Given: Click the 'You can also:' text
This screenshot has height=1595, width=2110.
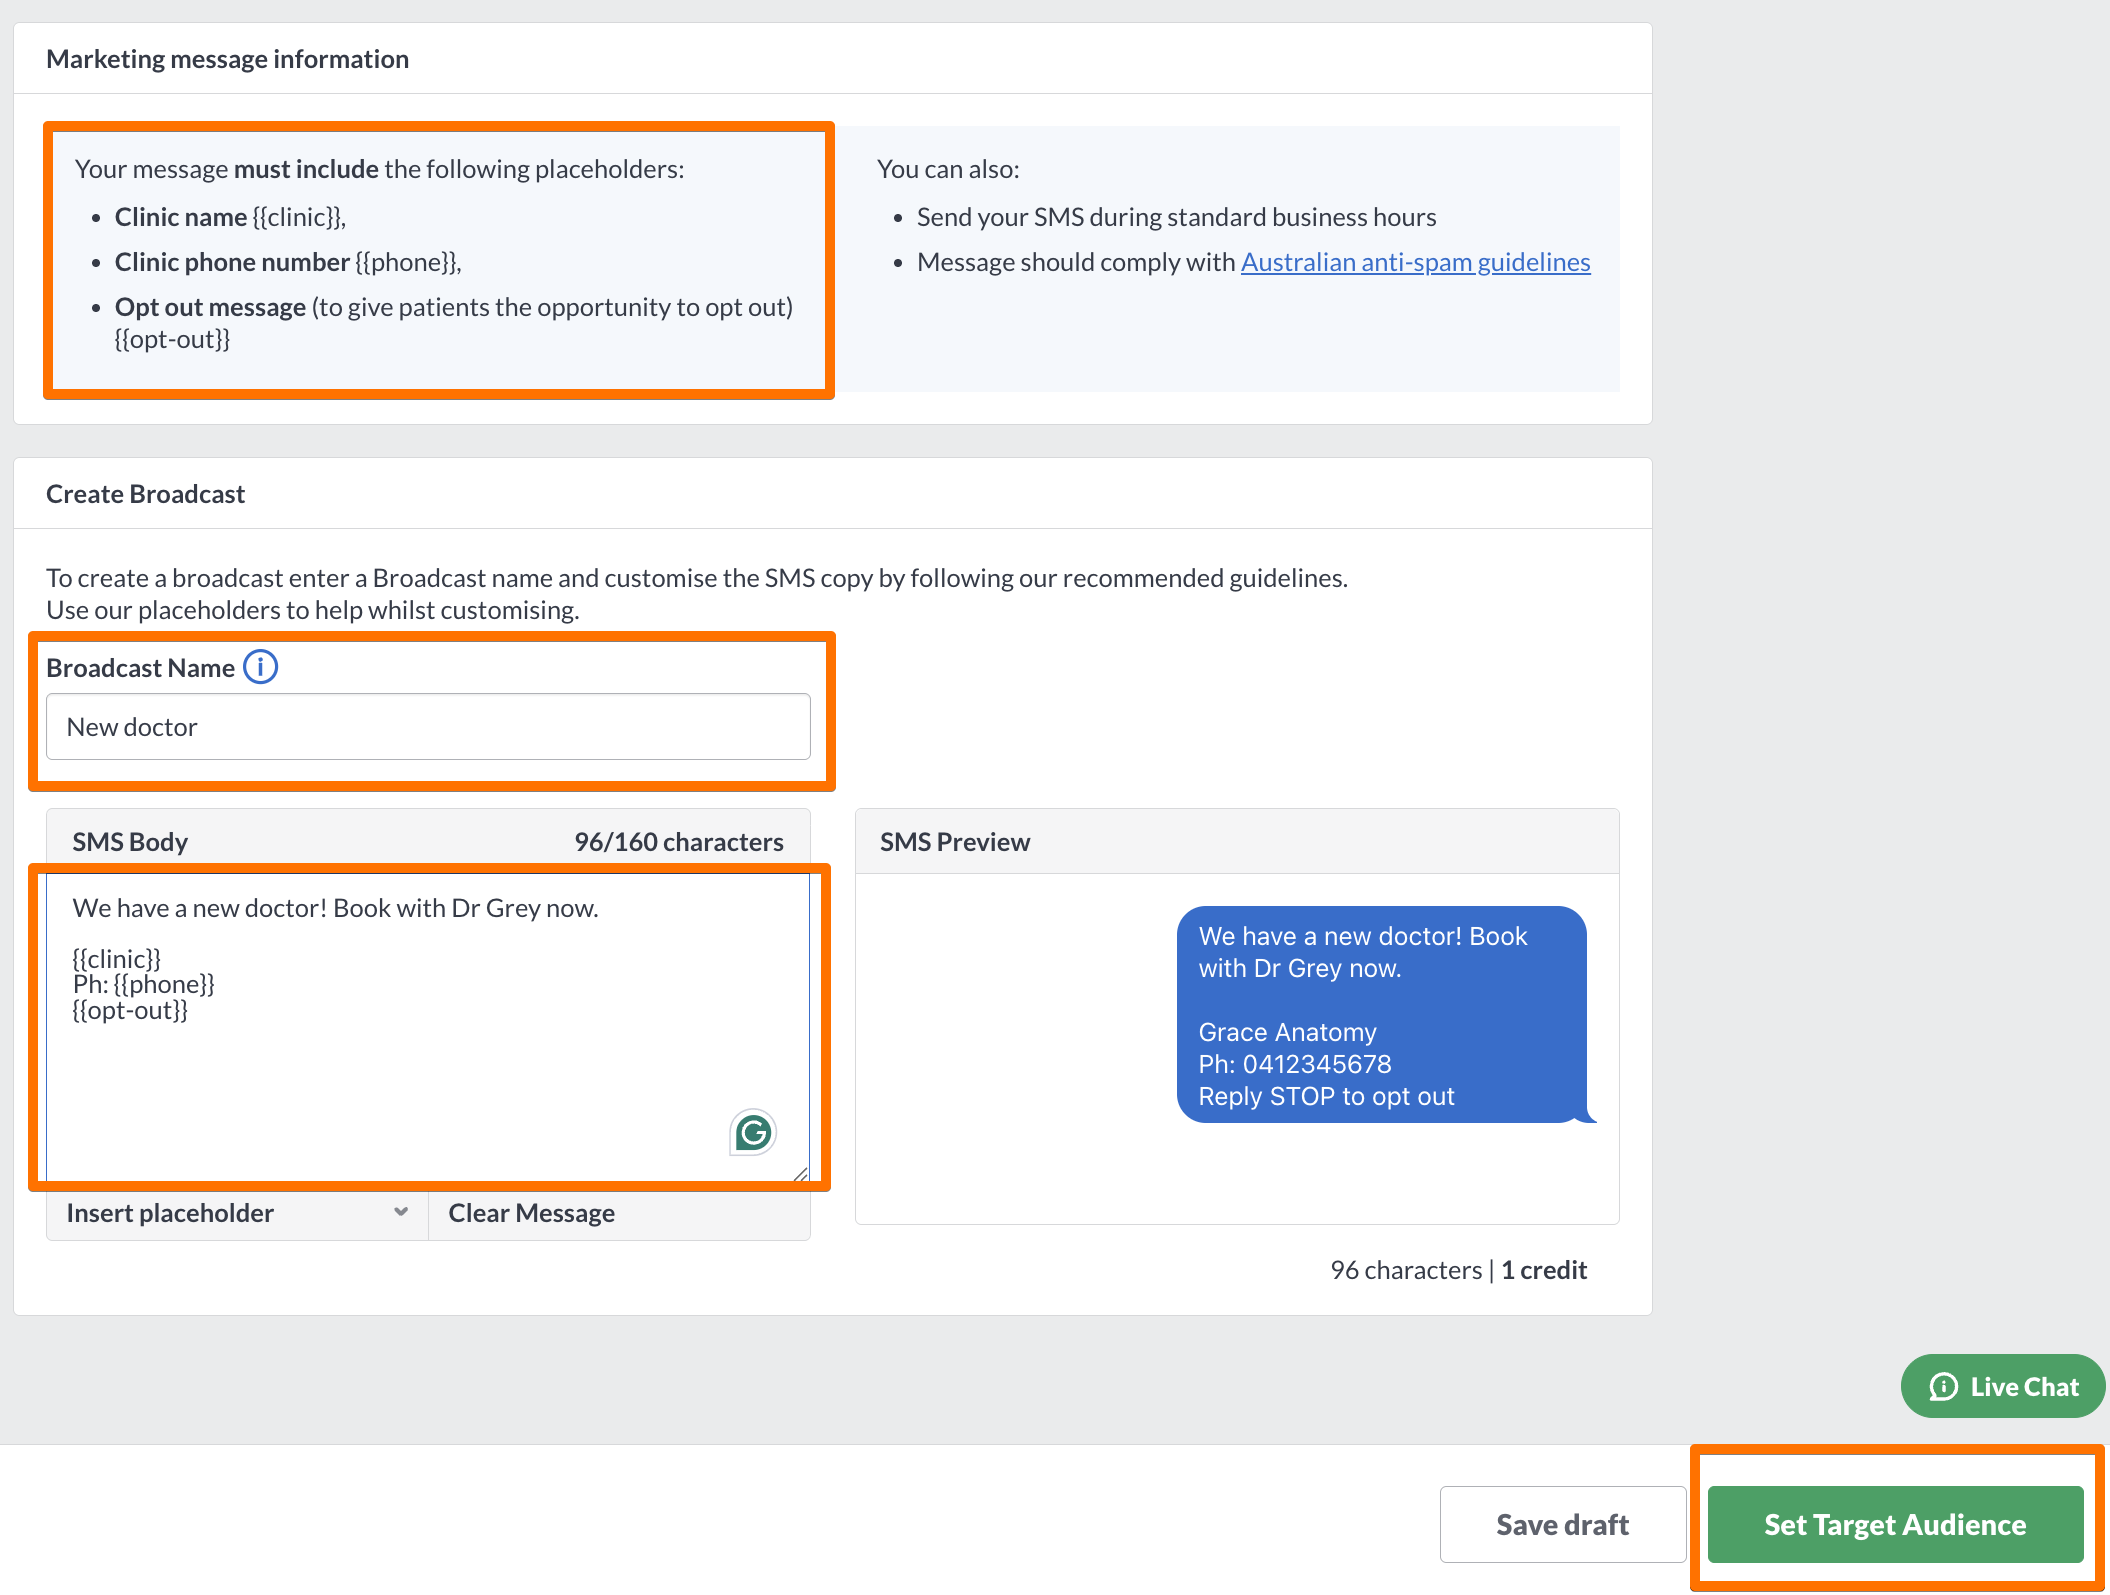Looking at the screenshot, I should 948,169.
